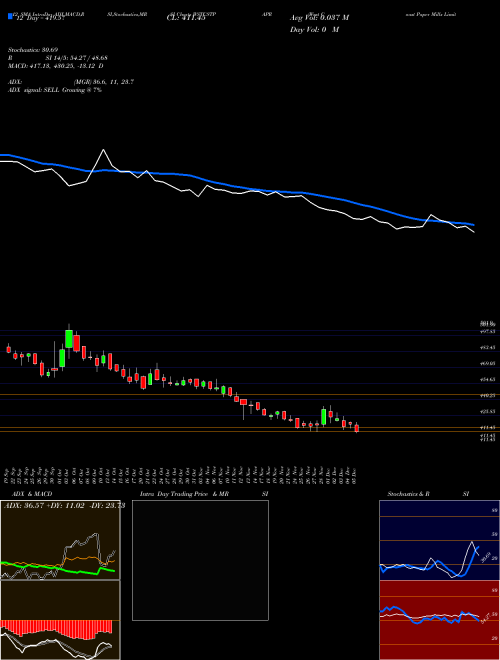Image resolution: width=500 pixels, height=660 pixels.
Task: Click the blue stochastics chart panel
Action: pos(439,540)
